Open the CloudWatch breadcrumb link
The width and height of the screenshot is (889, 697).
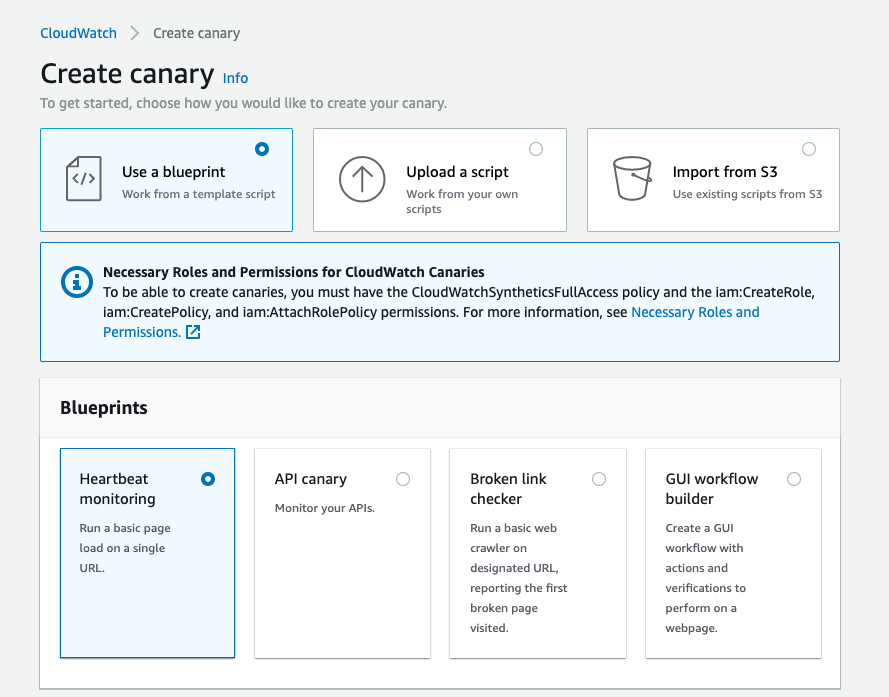78,33
